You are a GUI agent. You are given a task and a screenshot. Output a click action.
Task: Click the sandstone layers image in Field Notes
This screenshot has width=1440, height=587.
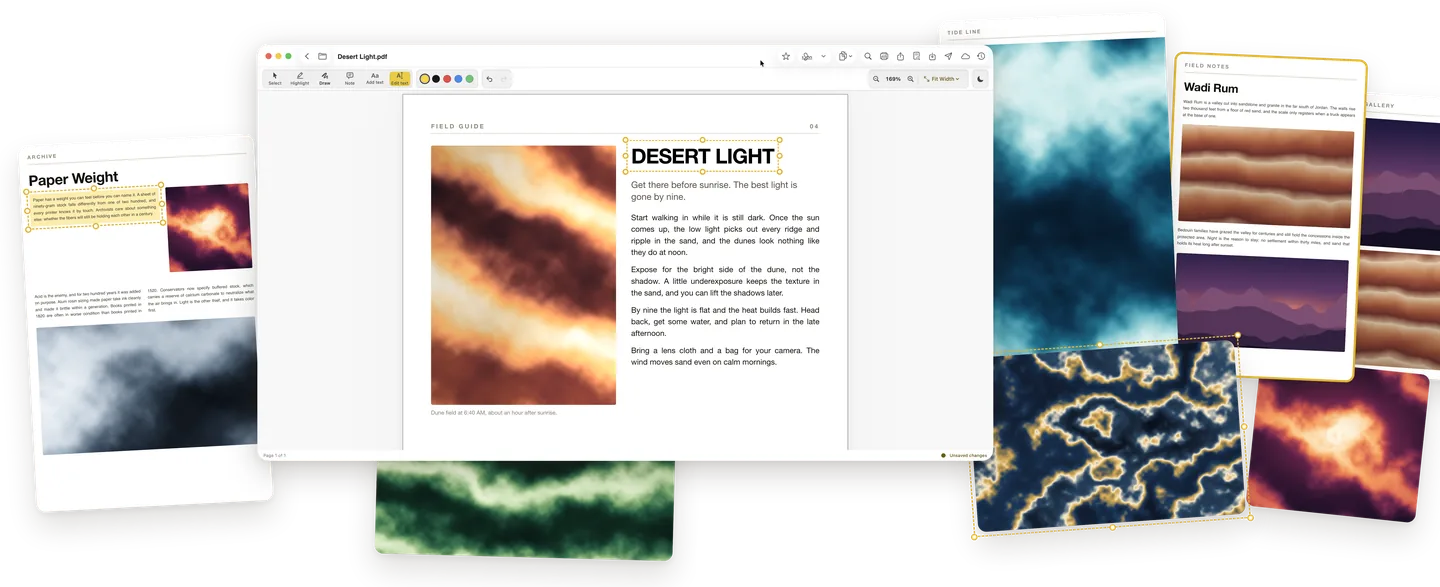[1267, 176]
